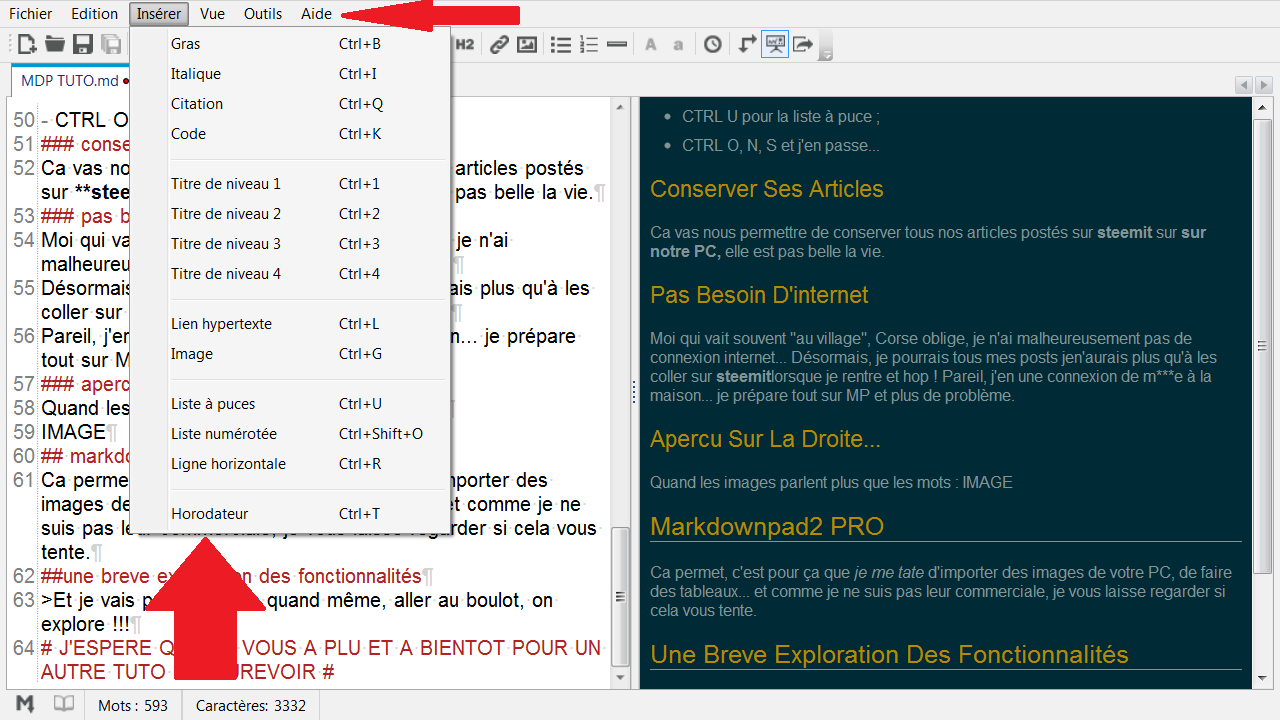Screen dimensions: 1280x720
Task: Create a new document with toolbar icon
Action: pyautogui.click(x=27, y=44)
